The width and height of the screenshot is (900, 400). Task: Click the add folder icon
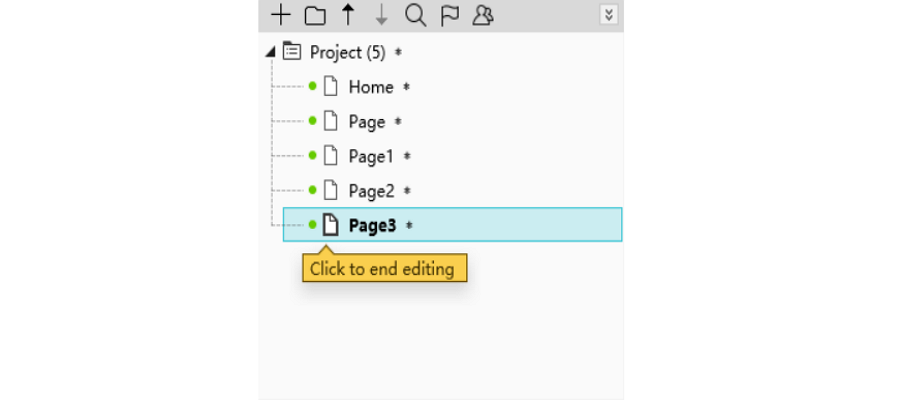315,15
